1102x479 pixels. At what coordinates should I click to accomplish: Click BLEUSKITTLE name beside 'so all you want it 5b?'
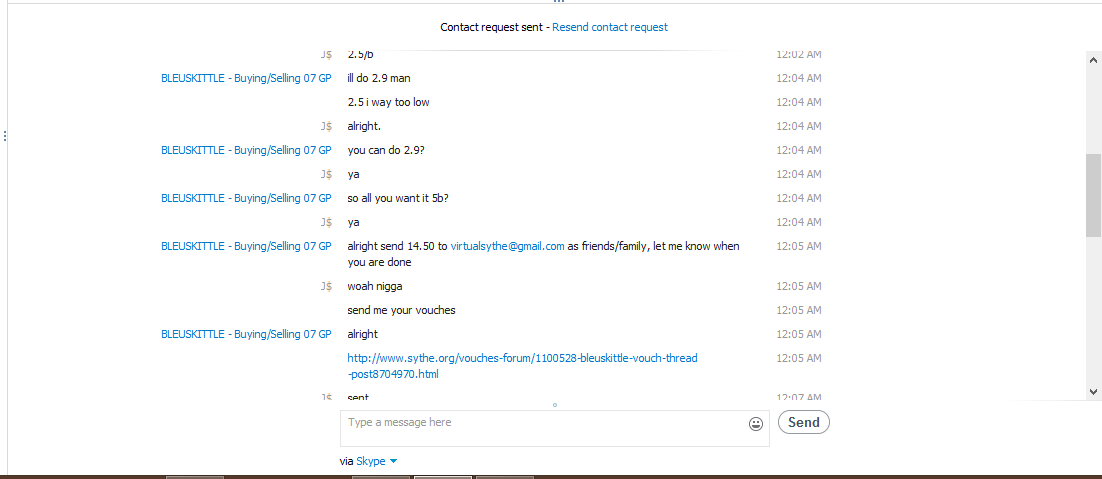coord(246,198)
